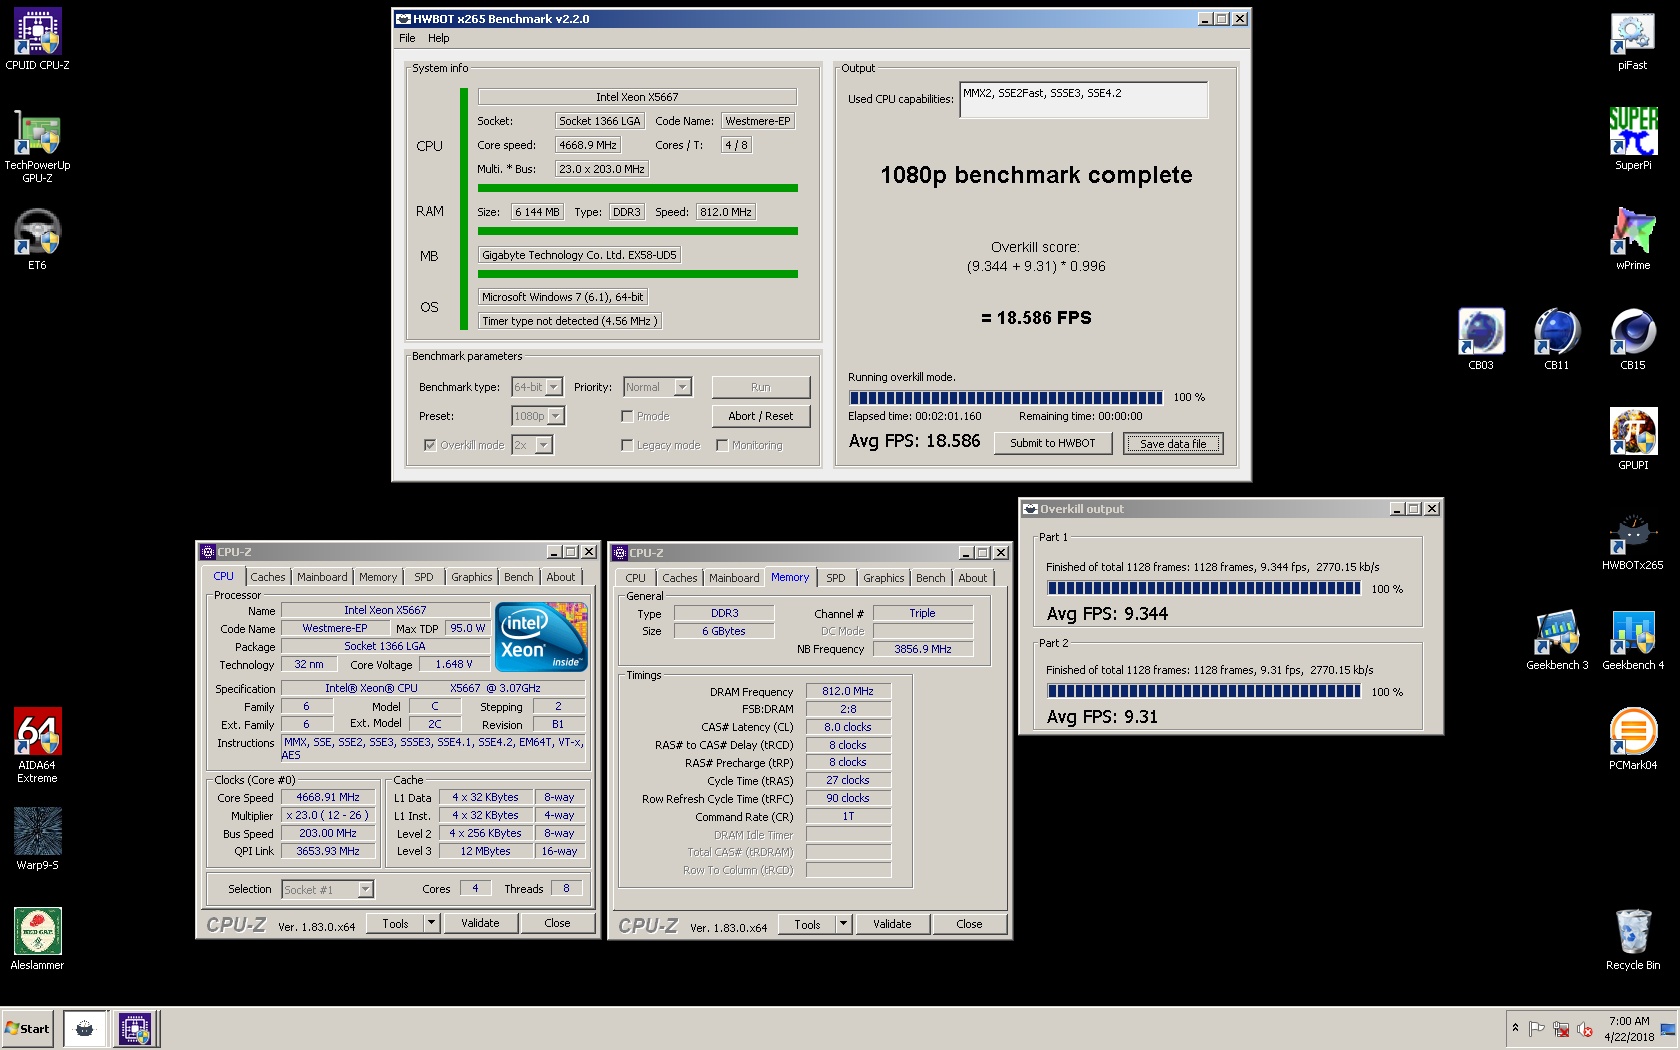This screenshot has width=1680, height=1050.
Task: Click the Run button in HWBOT x265
Action: point(761,387)
